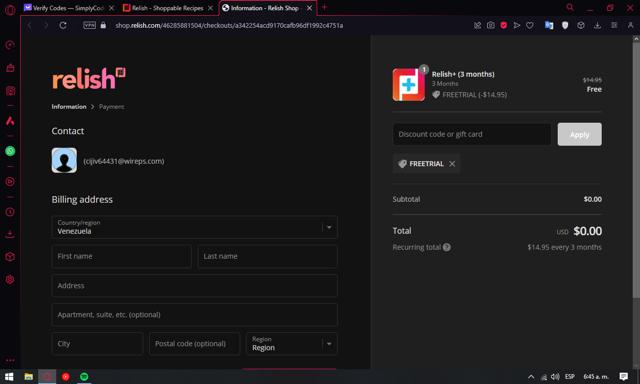
Task: Click the snapshot camera toolbar icon
Action: 491,25
